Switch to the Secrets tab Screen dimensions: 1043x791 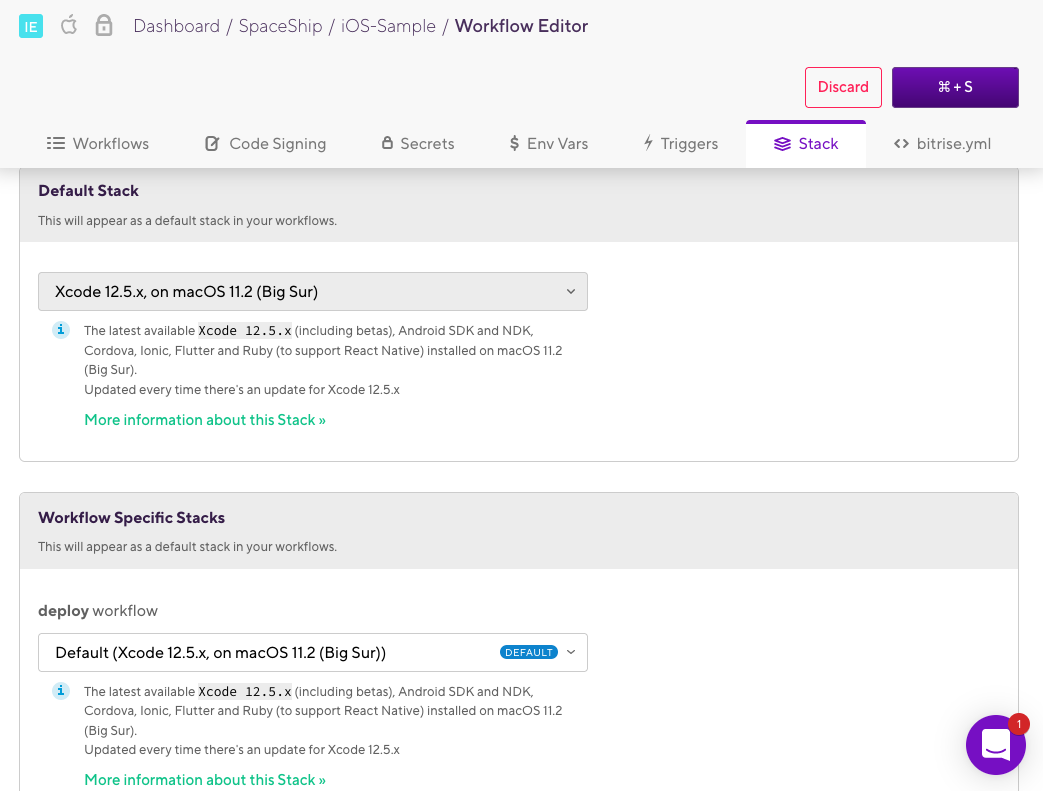418,144
